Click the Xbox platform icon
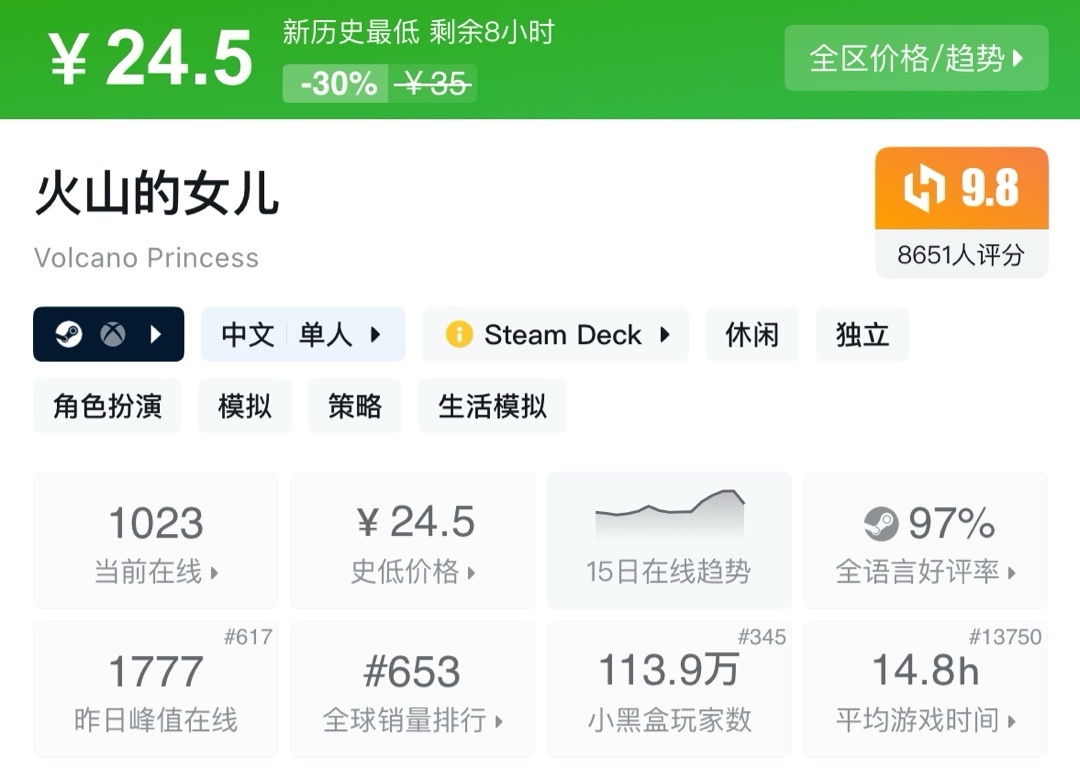 [112, 334]
